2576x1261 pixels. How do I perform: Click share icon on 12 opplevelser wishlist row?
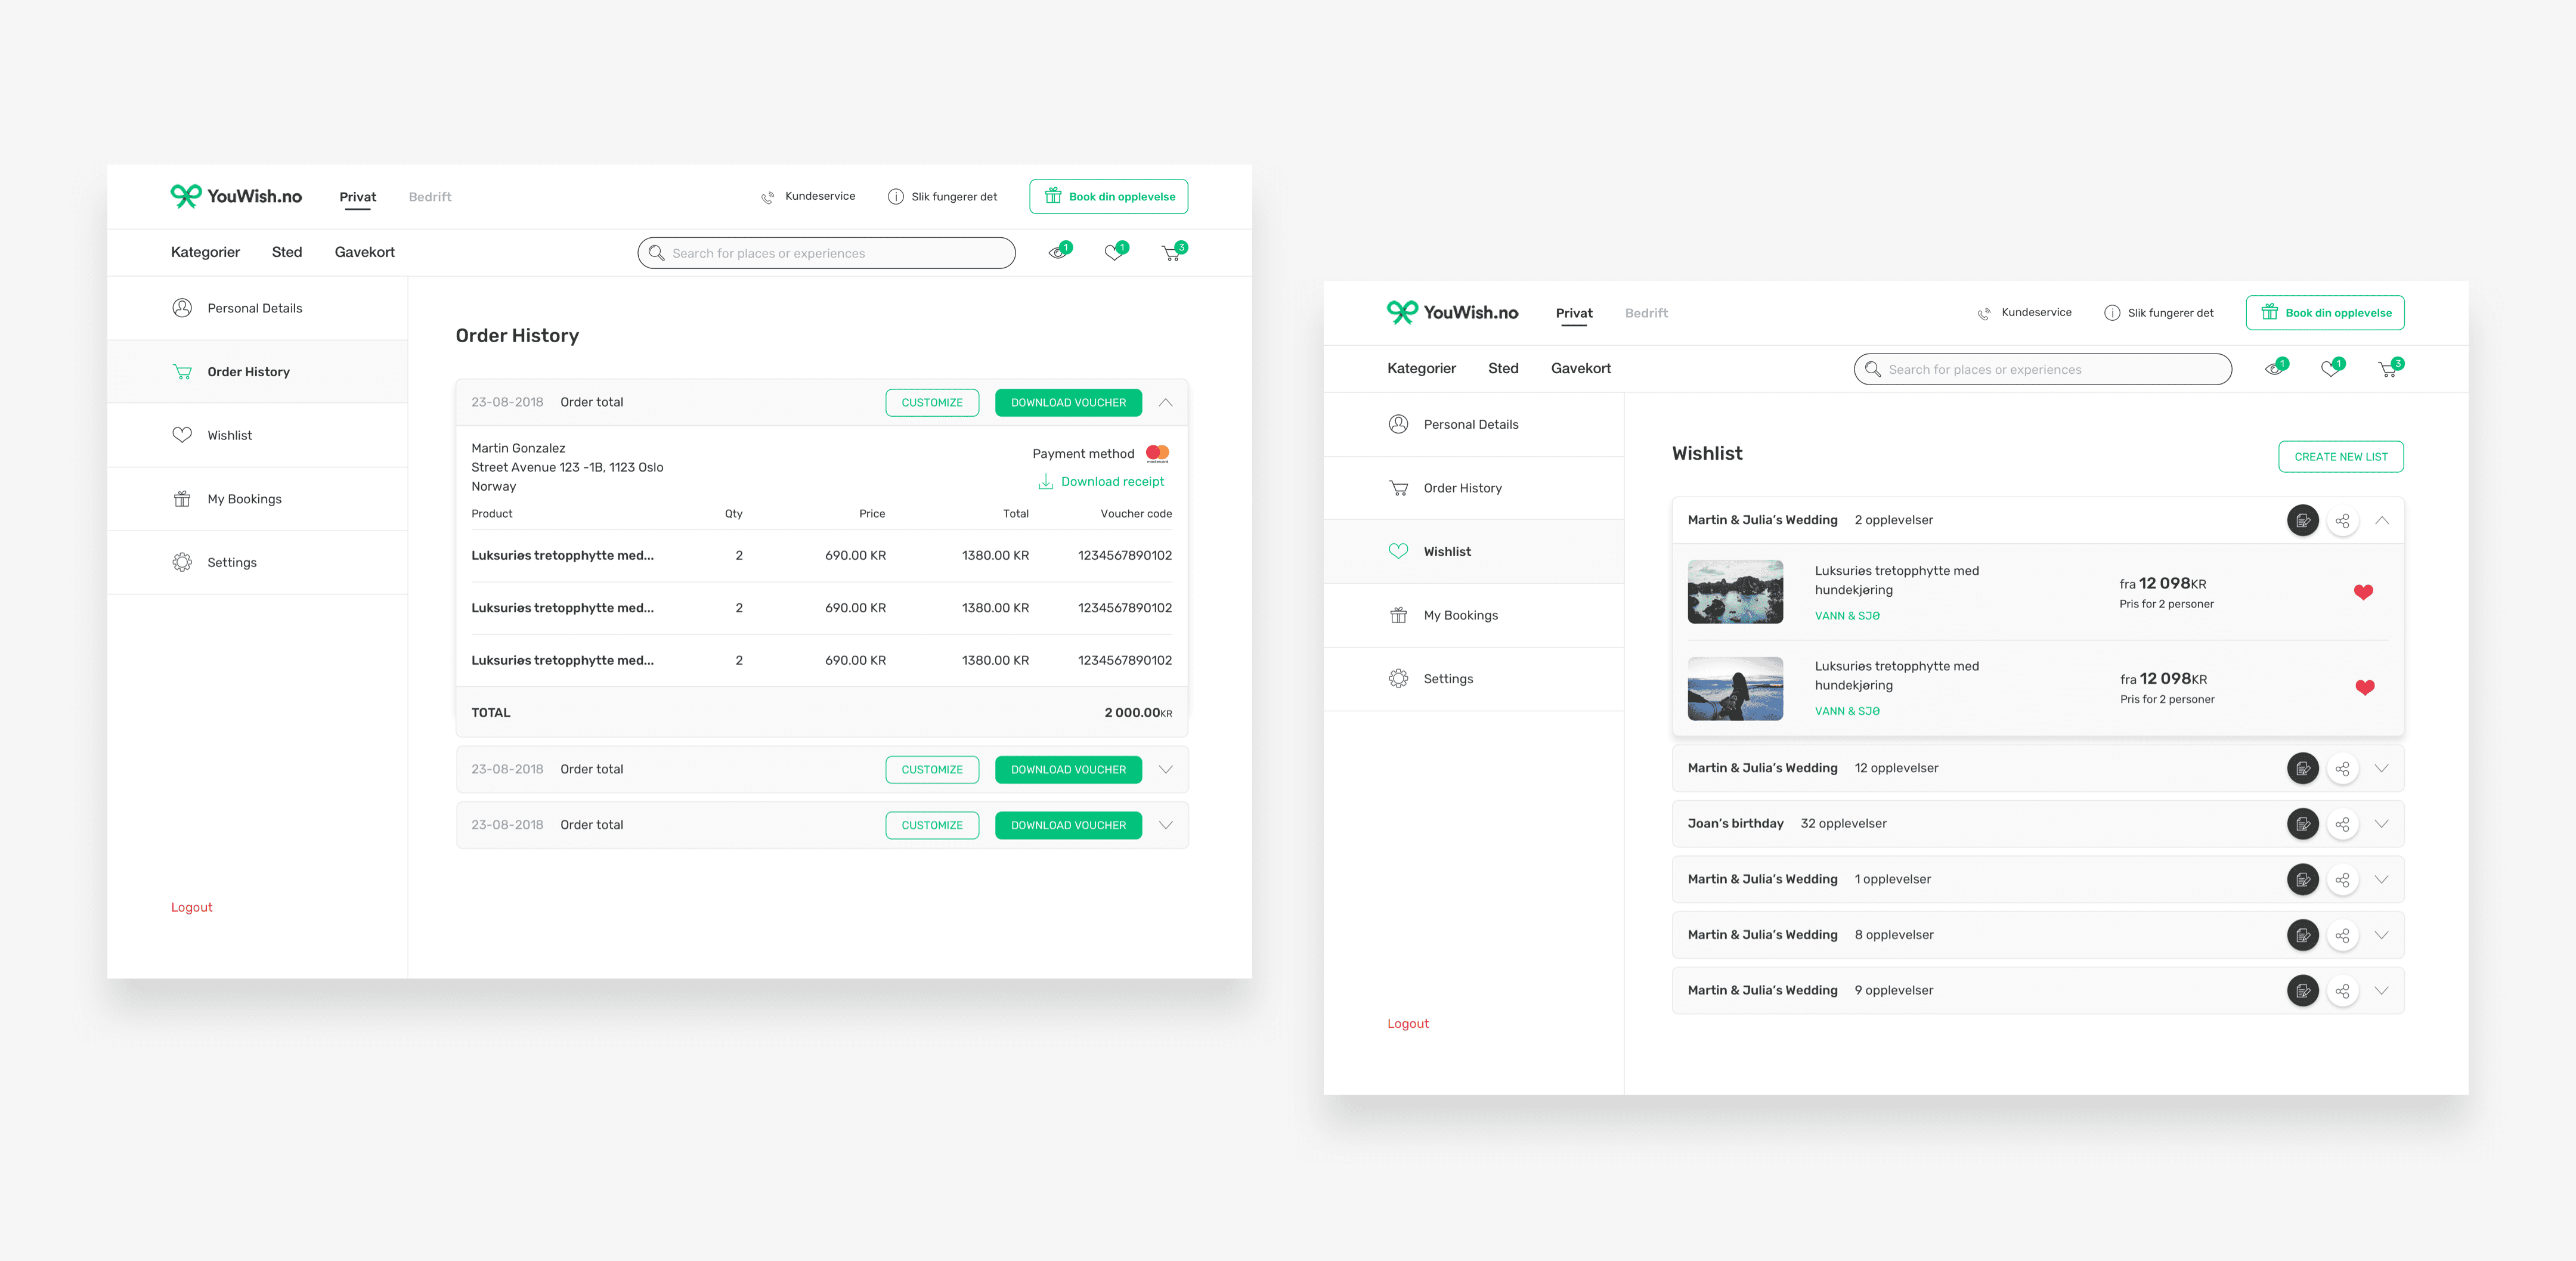tap(2342, 768)
